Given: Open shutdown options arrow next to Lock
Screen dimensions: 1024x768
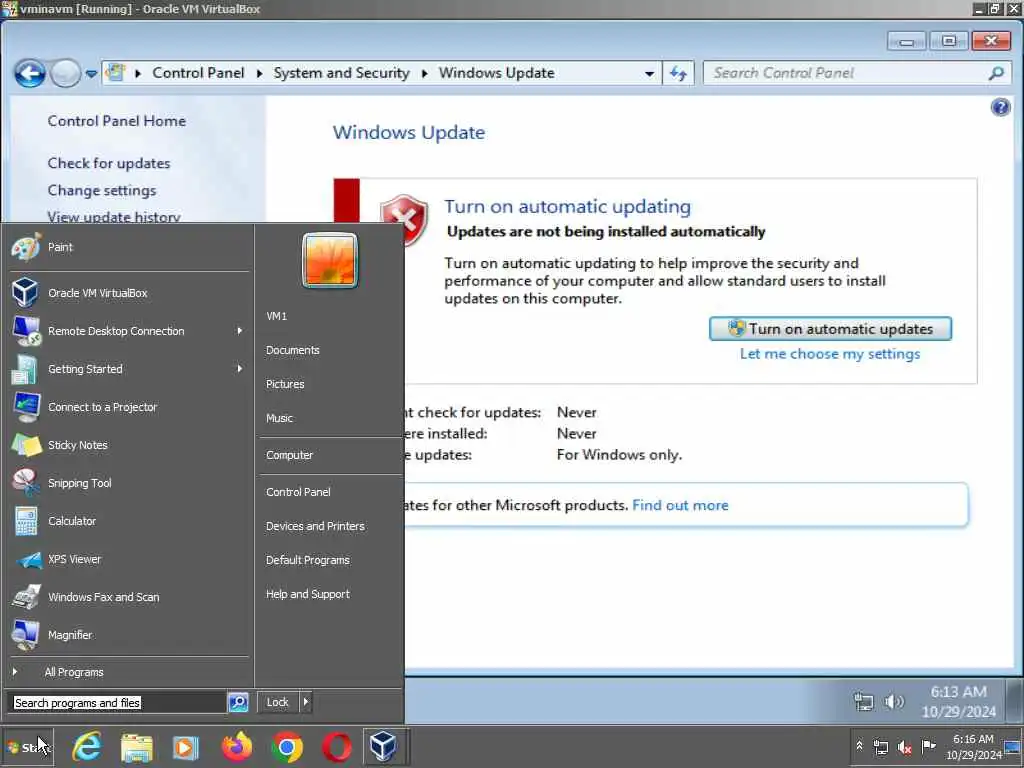Looking at the screenshot, I should coord(306,702).
